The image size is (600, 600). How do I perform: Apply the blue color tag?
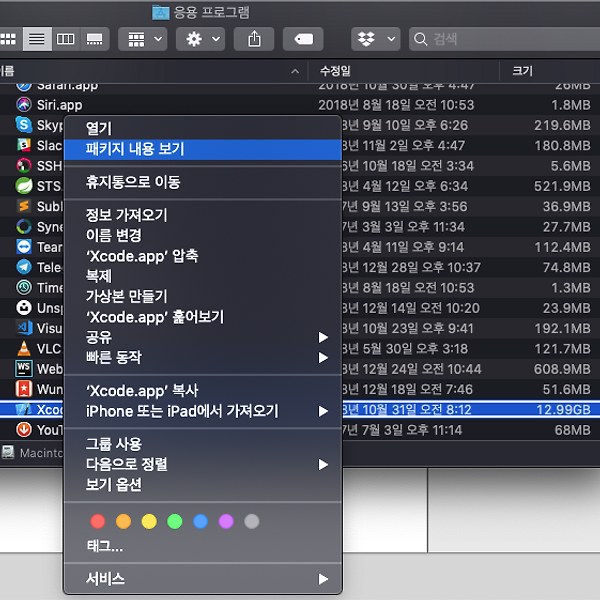[x=200, y=521]
